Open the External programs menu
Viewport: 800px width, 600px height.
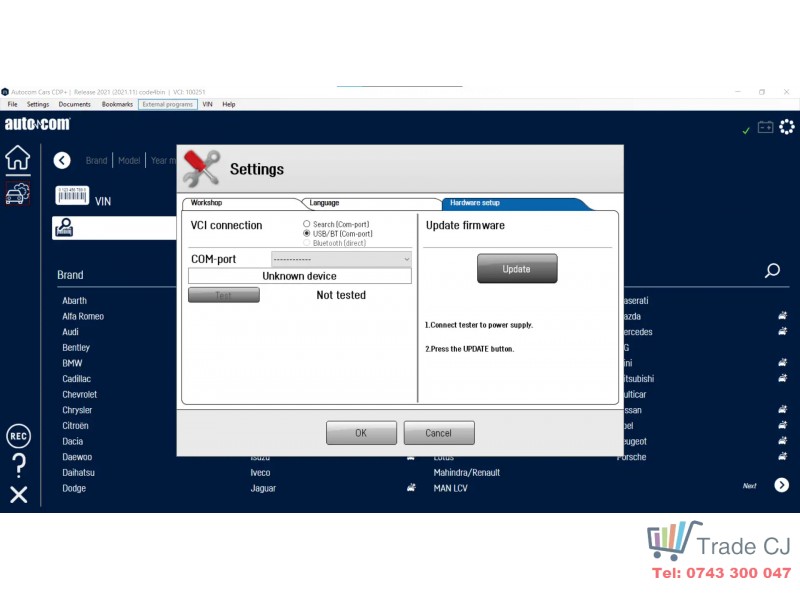click(167, 104)
